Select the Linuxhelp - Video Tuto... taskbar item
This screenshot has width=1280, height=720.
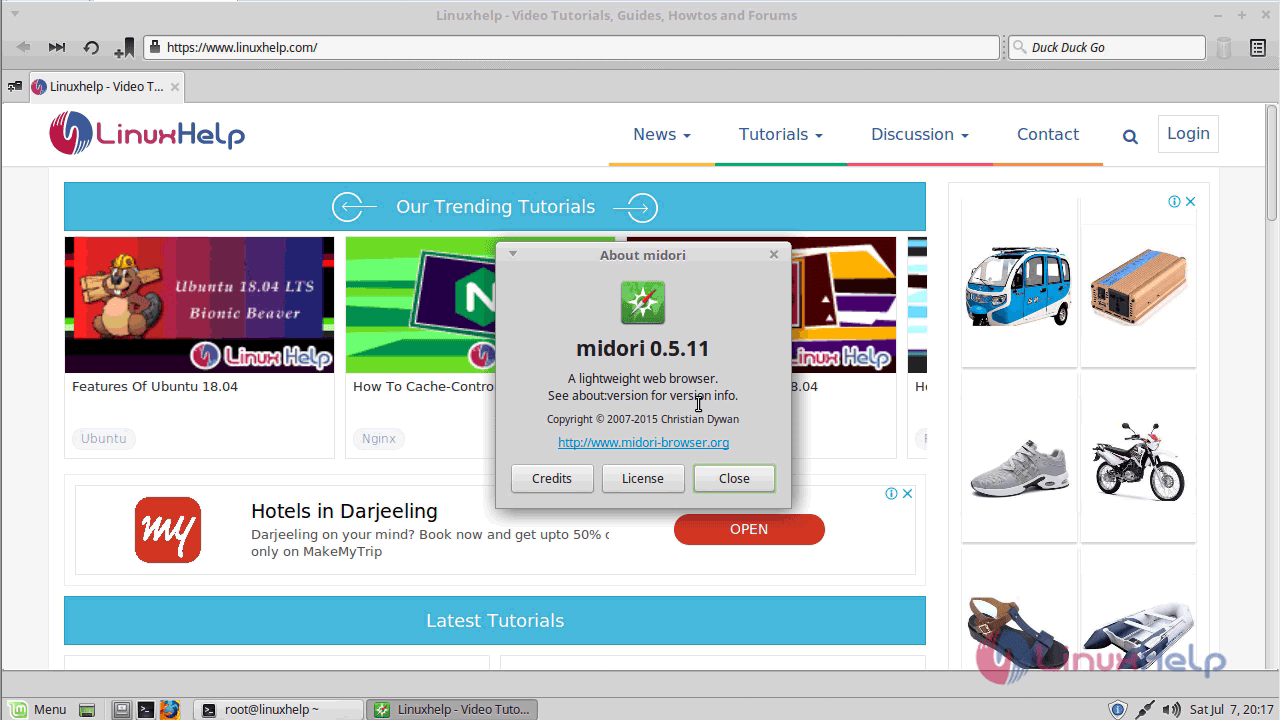point(452,709)
